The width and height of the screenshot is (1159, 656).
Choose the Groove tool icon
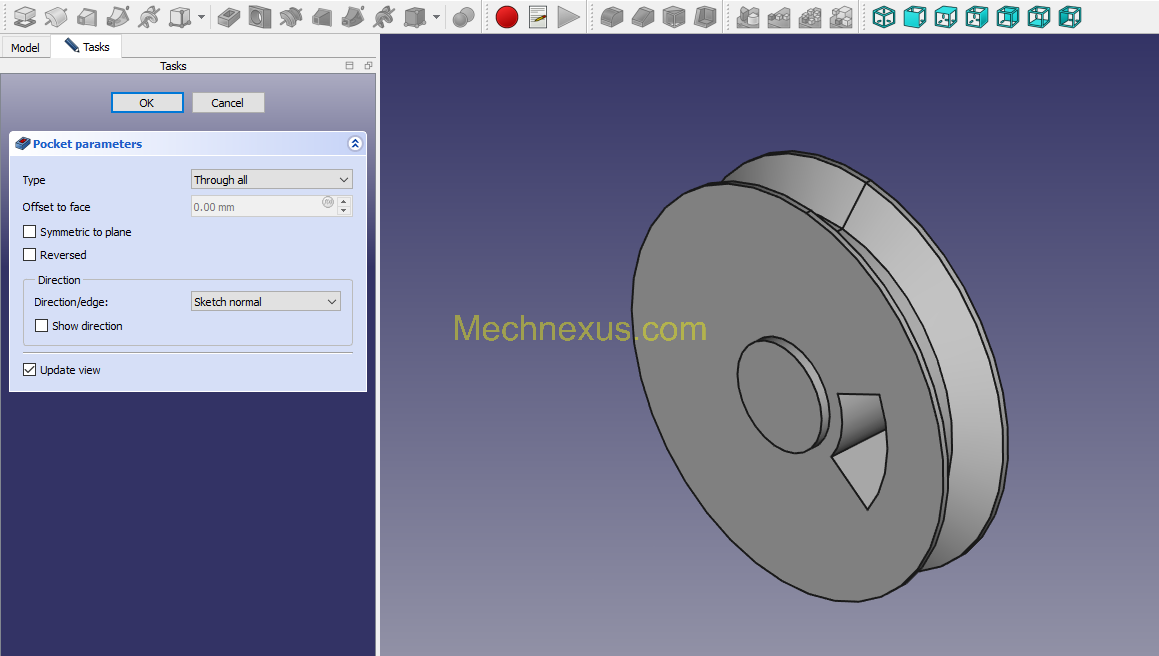click(x=291, y=16)
